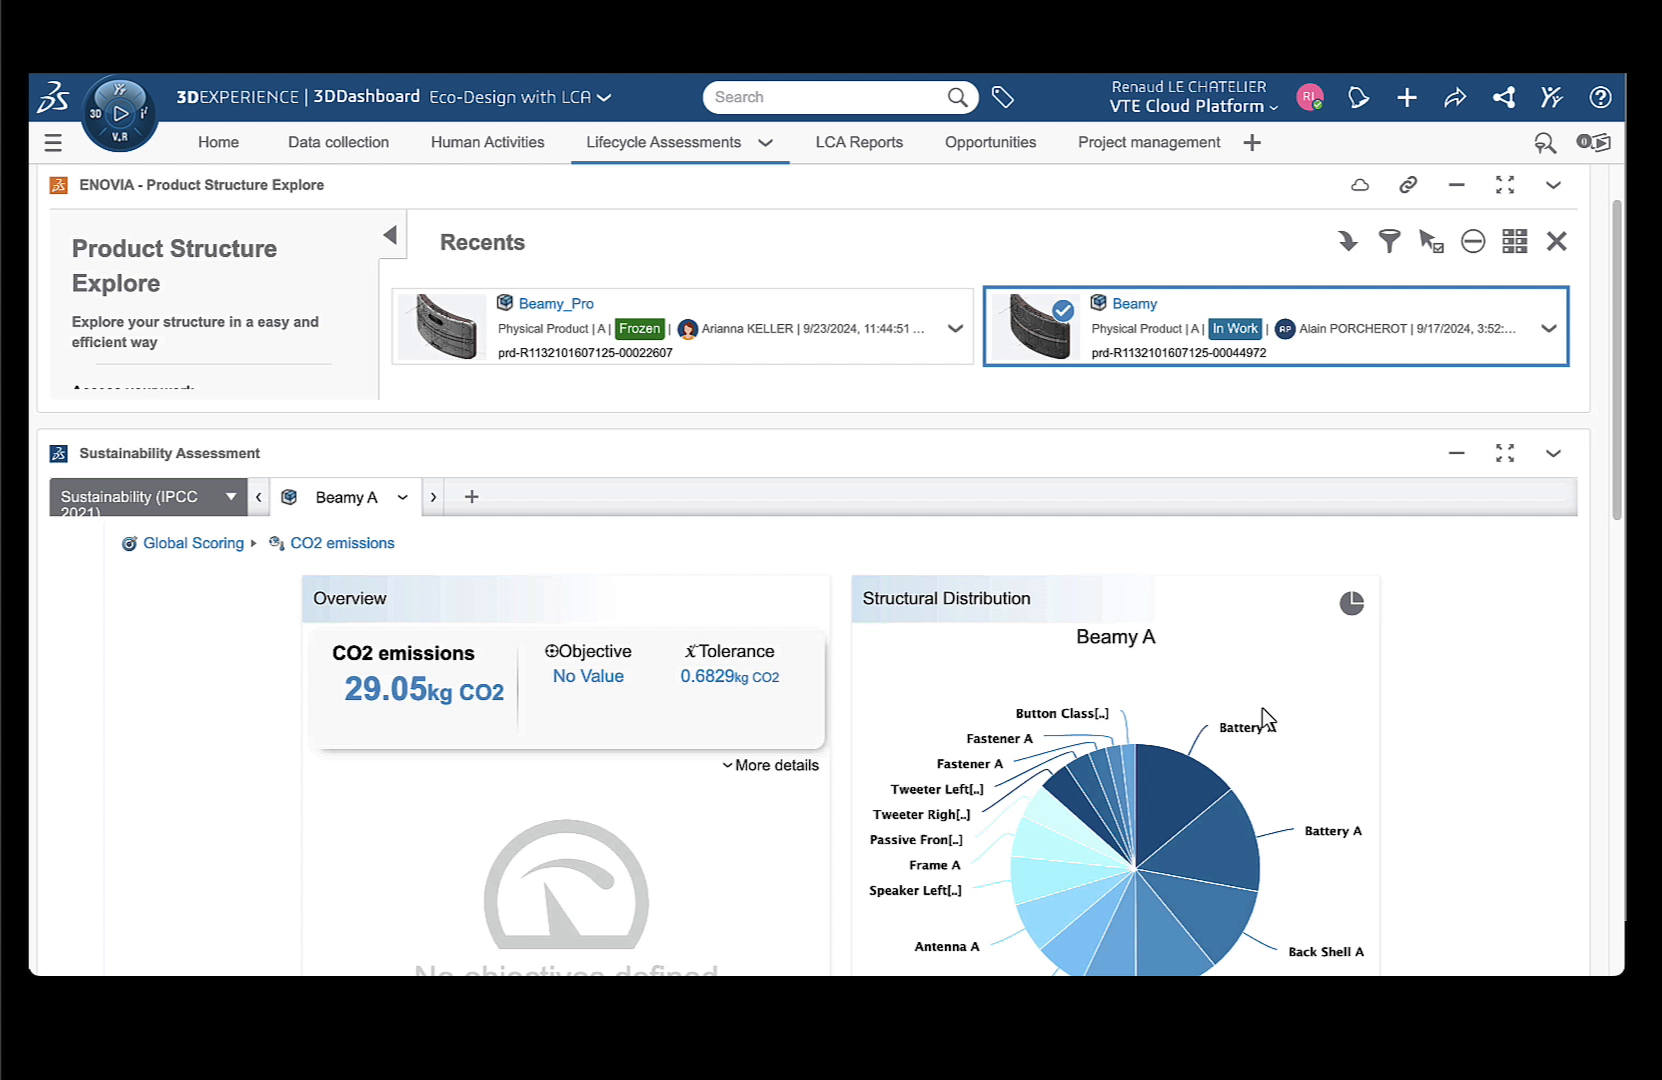Open the Data collection tab
This screenshot has width=1662, height=1080.
338,142
